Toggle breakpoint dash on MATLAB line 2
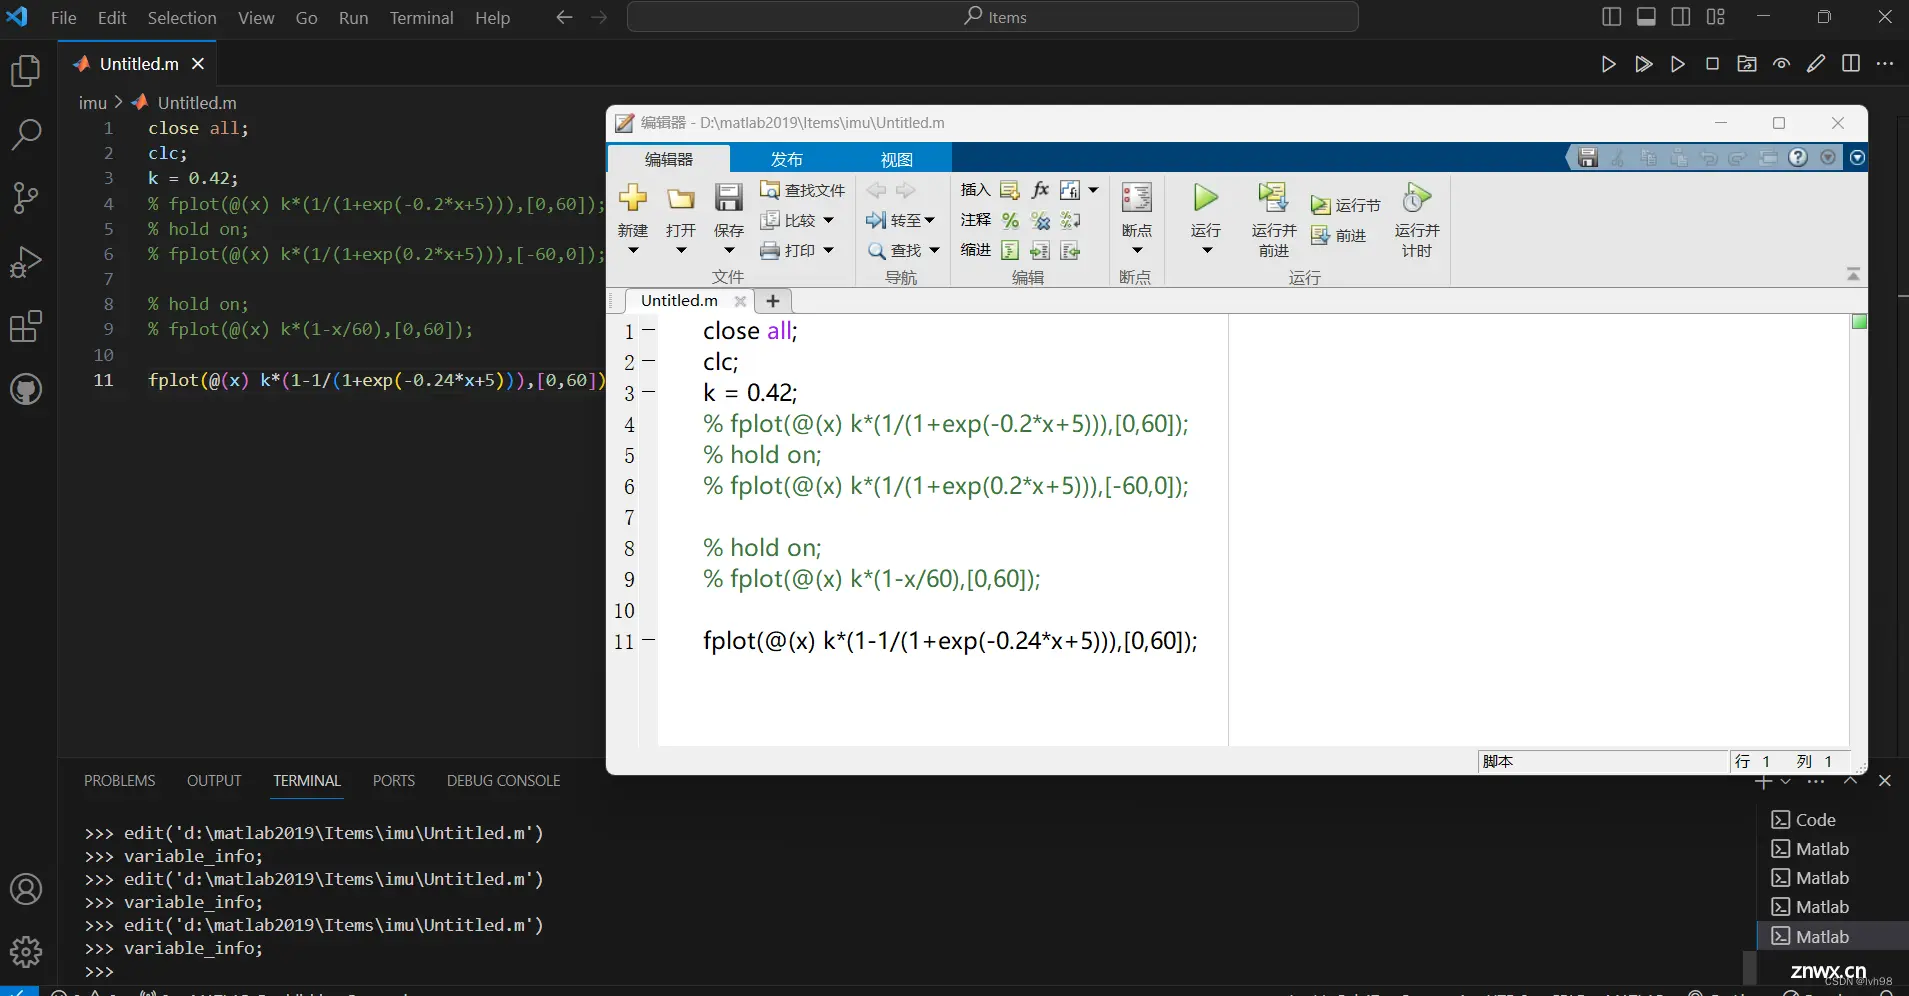 pos(649,361)
